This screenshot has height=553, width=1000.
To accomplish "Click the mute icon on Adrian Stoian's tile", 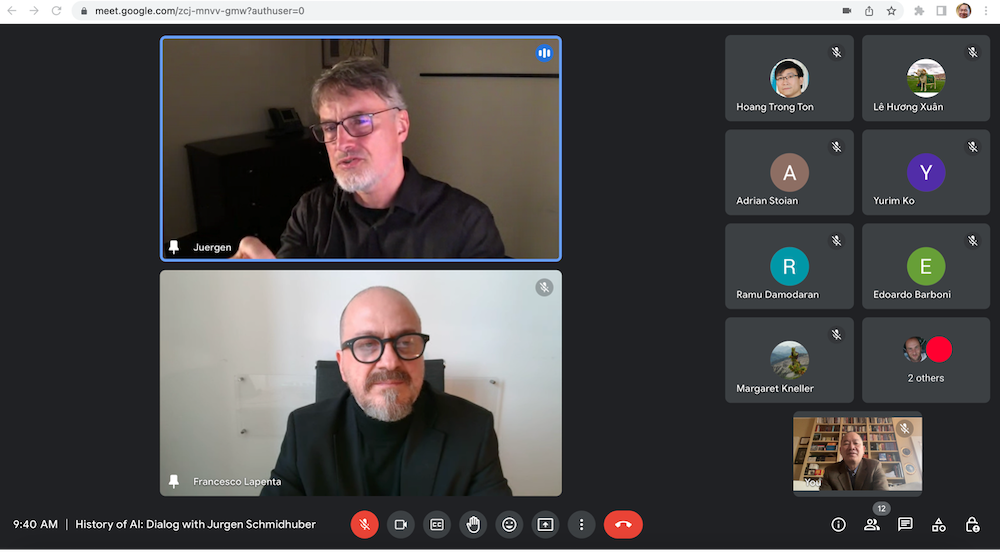I will point(836,147).
